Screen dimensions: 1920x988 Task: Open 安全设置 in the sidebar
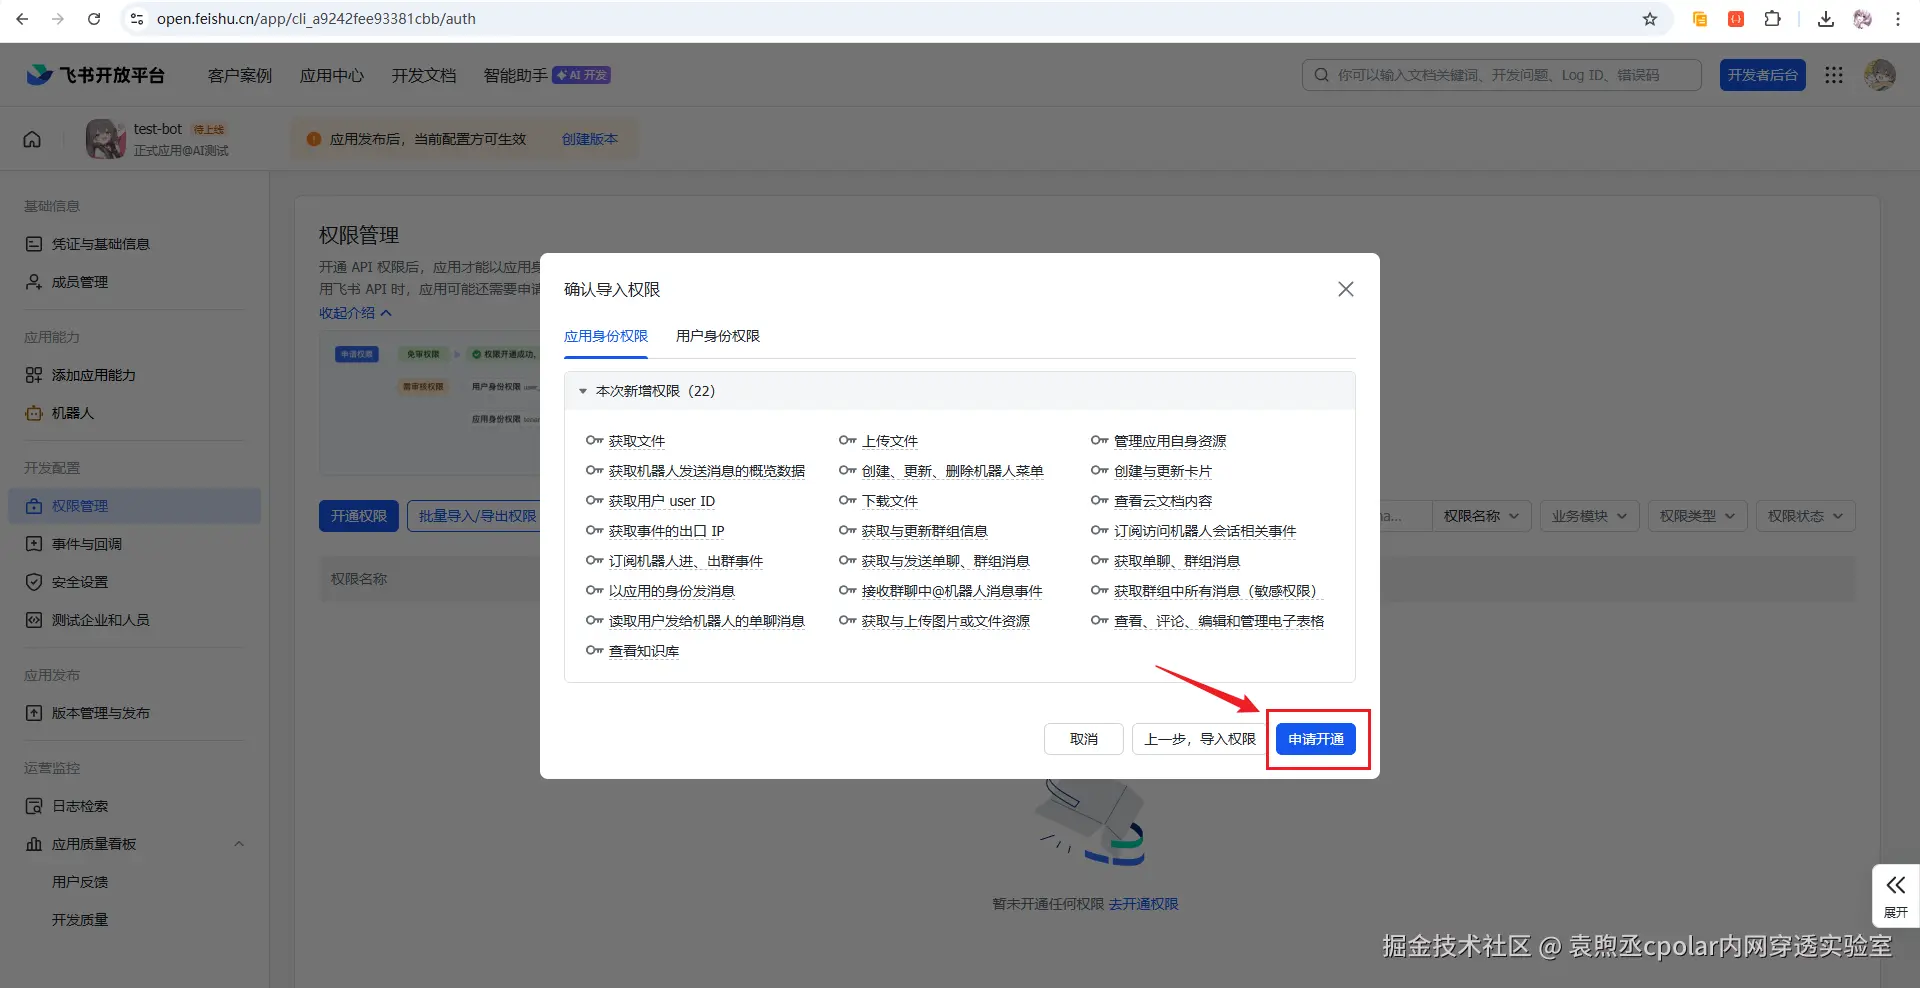point(135,582)
